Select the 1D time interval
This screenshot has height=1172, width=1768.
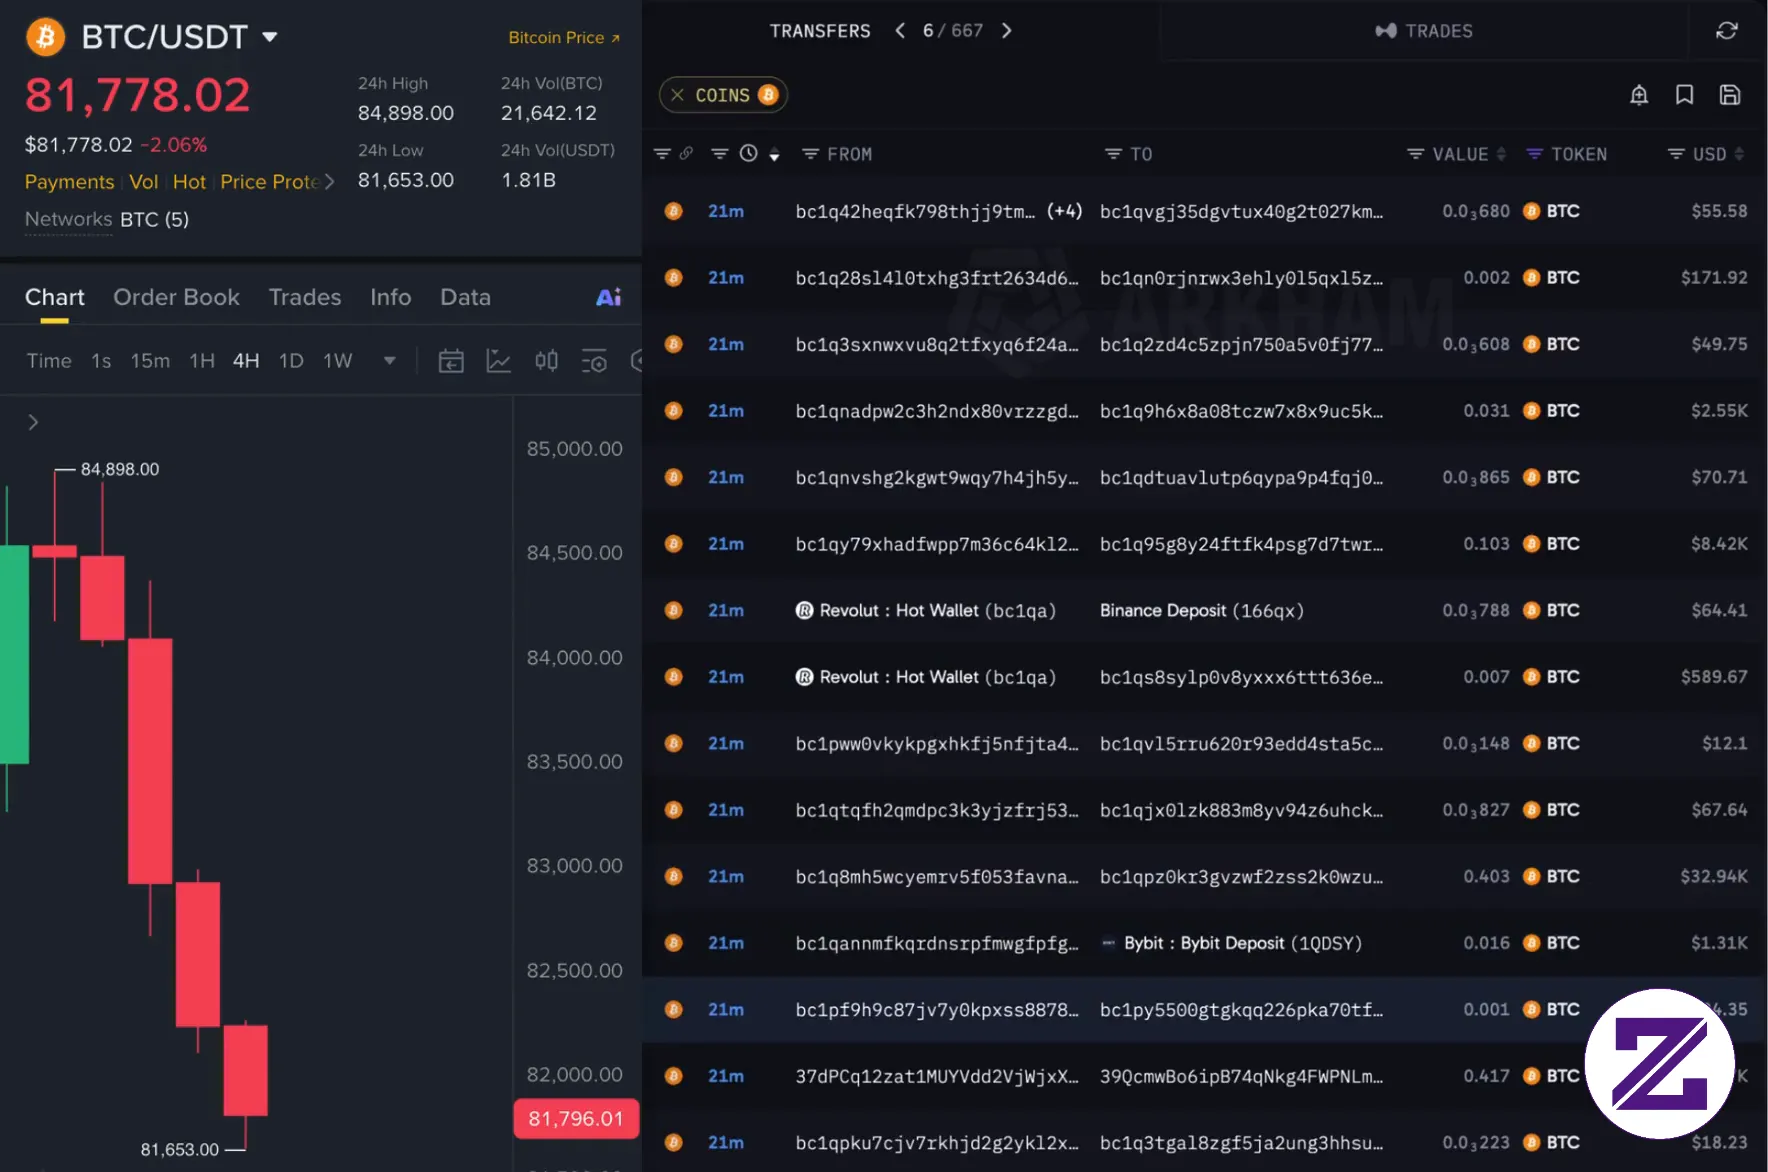pyautogui.click(x=291, y=361)
